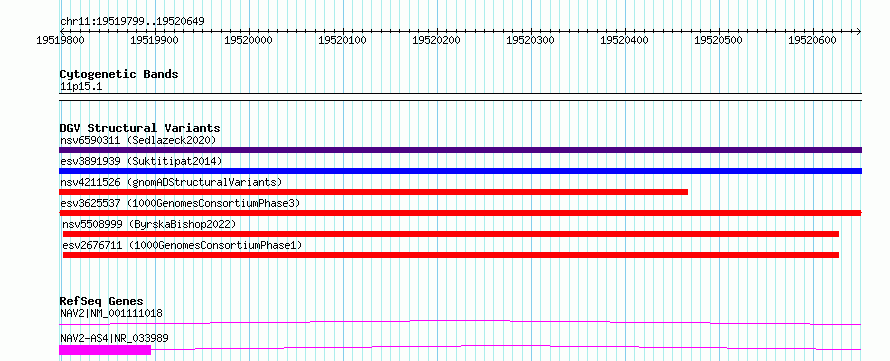Screen dimensions: 890x361
Task: Select the red esv3625537 variant bar
Action: click(x=460, y=213)
